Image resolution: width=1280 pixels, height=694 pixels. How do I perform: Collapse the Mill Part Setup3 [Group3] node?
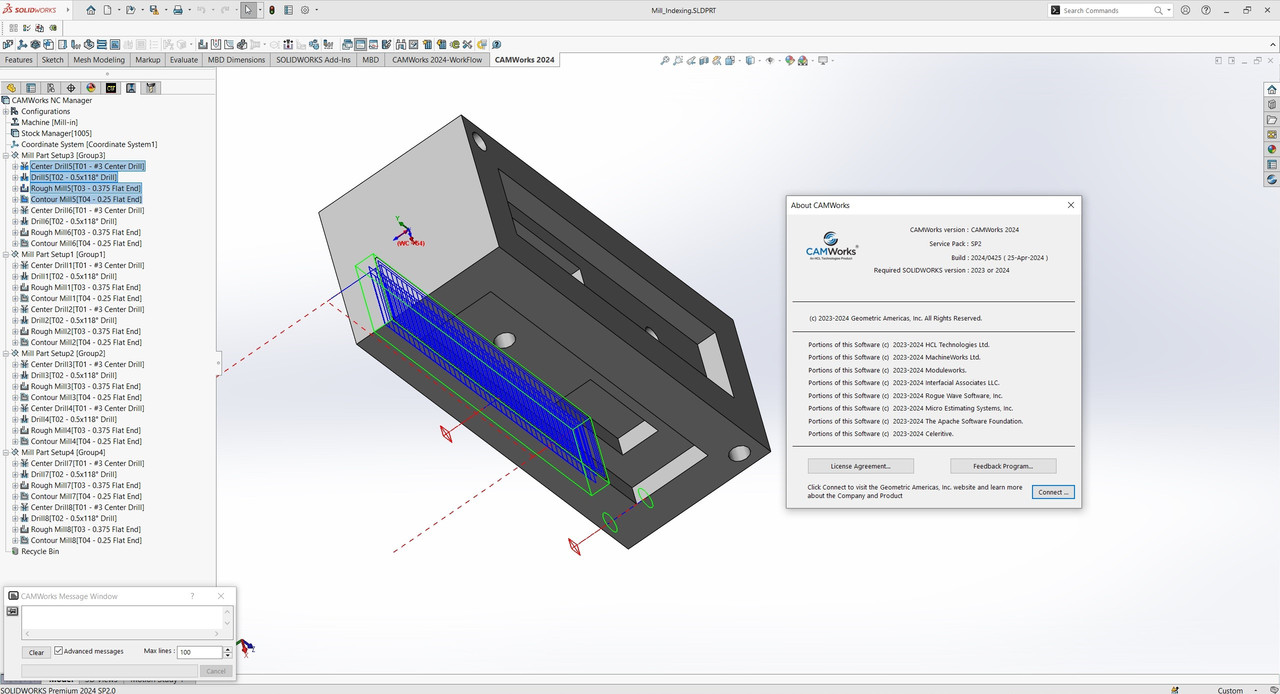(x=7, y=155)
